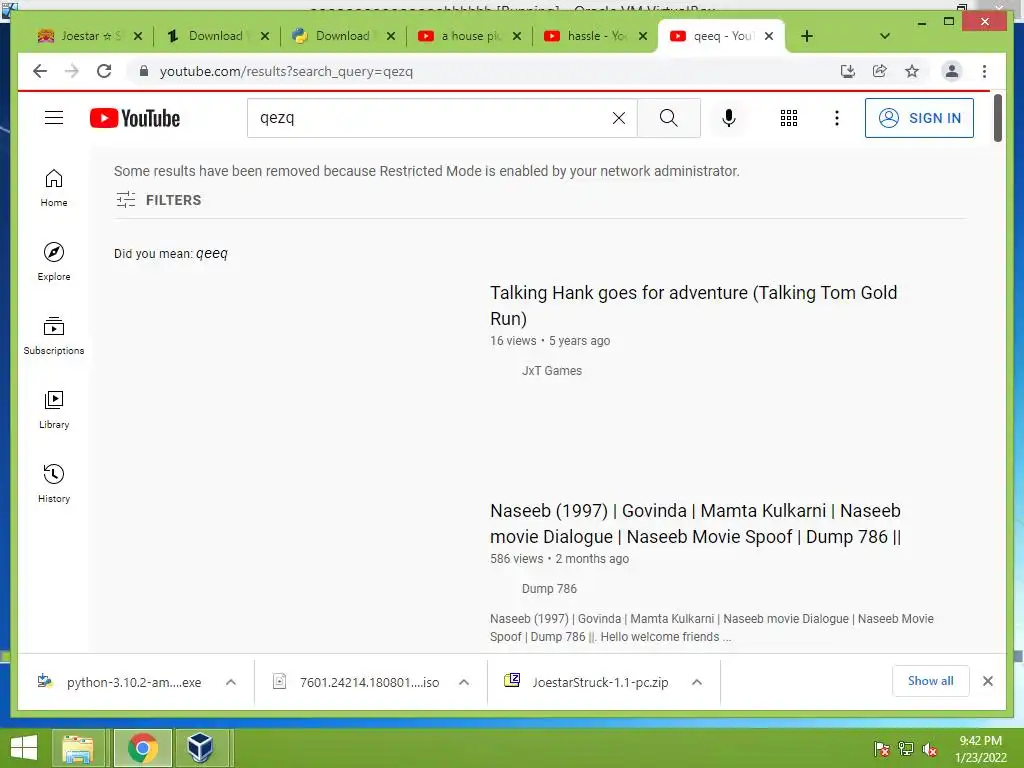Screen dimensions: 1024x768
Task: Open Library in the sidebar
Action: (x=54, y=409)
